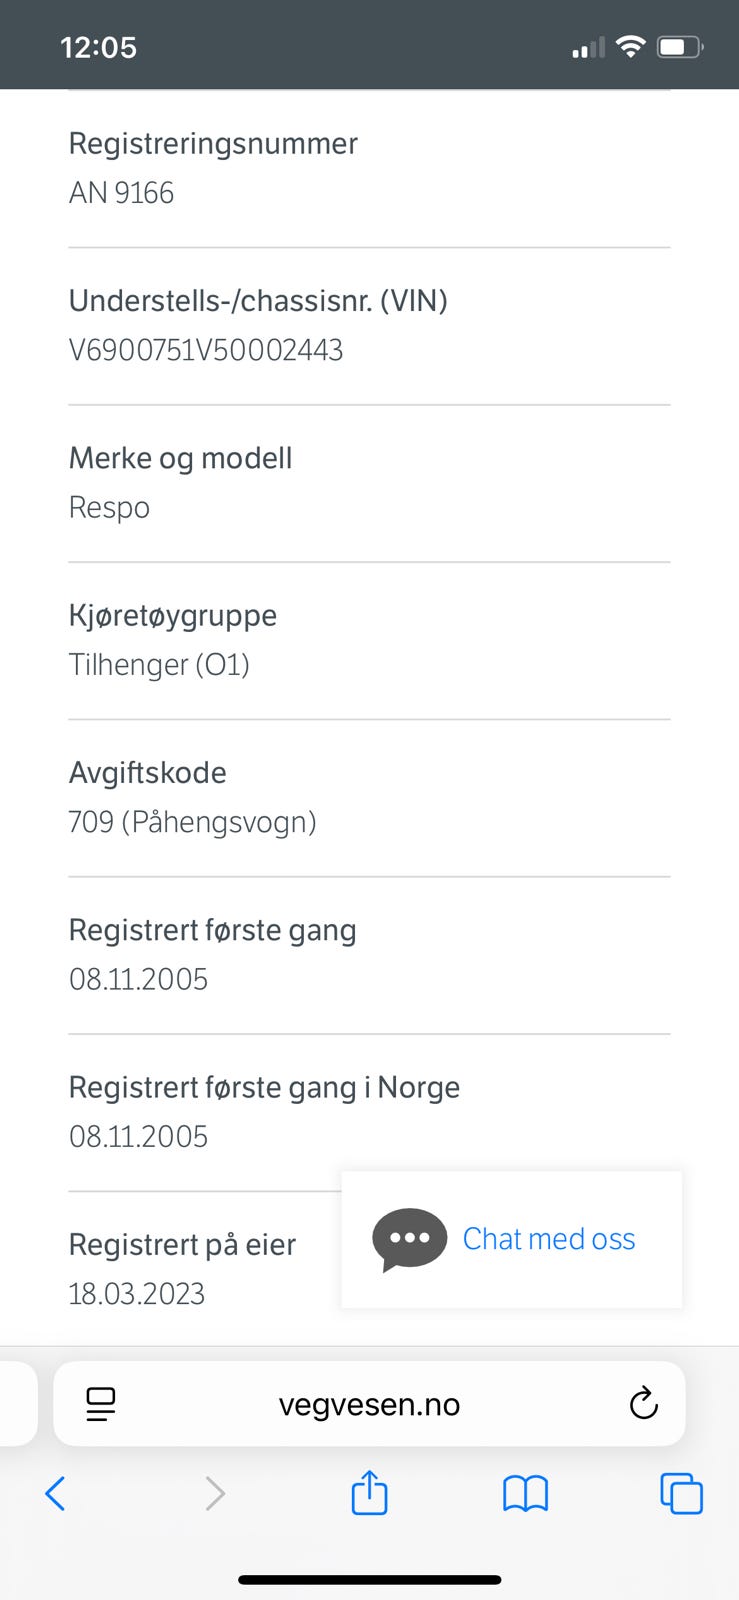This screenshot has width=739, height=1600.
Task: Tap the vegvesen.no address bar
Action: click(369, 1404)
